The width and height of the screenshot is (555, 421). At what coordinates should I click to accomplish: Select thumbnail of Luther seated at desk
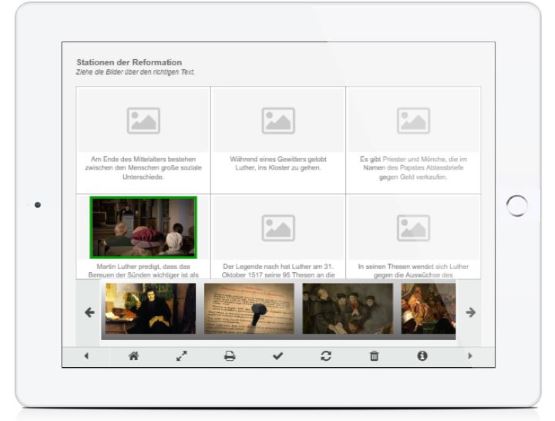point(150,308)
